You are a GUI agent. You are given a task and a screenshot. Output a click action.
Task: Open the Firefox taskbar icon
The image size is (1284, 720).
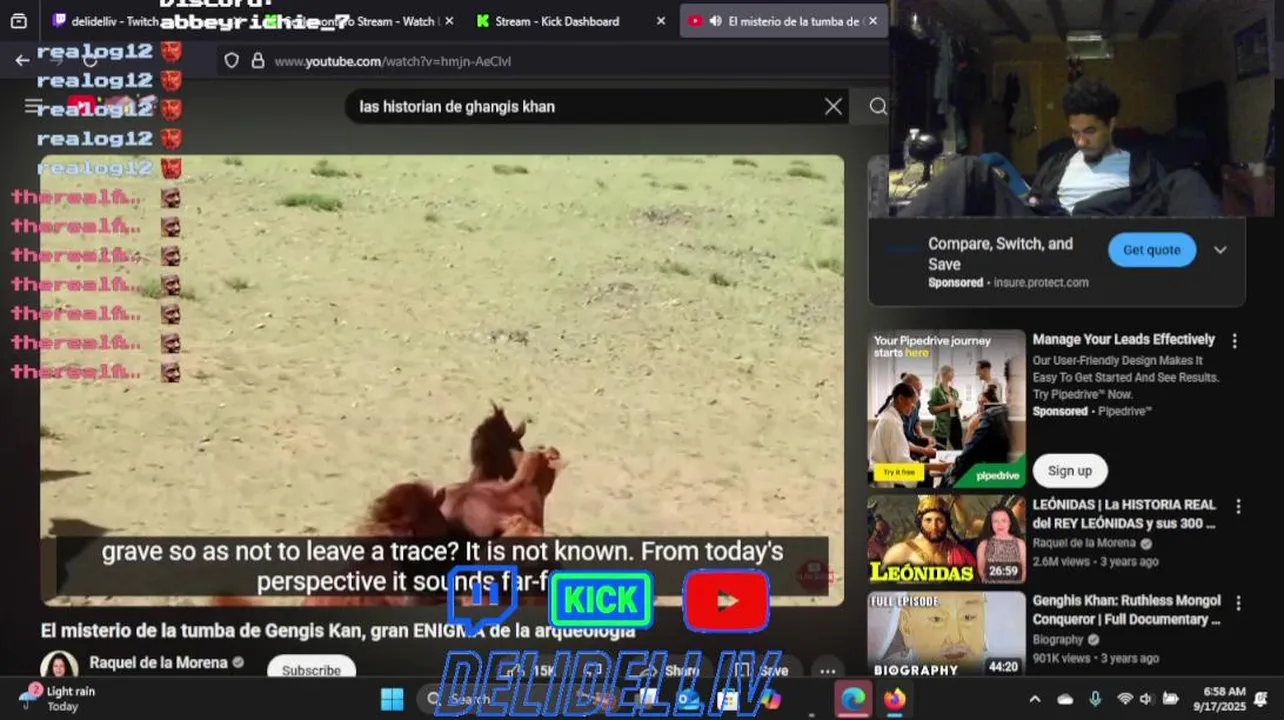click(895, 699)
